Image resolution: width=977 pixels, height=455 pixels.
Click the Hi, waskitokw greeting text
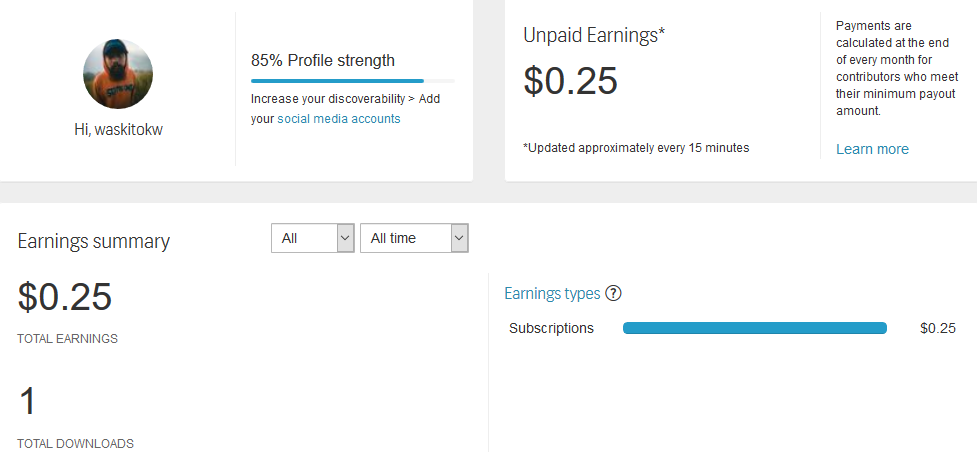[118, 130]
